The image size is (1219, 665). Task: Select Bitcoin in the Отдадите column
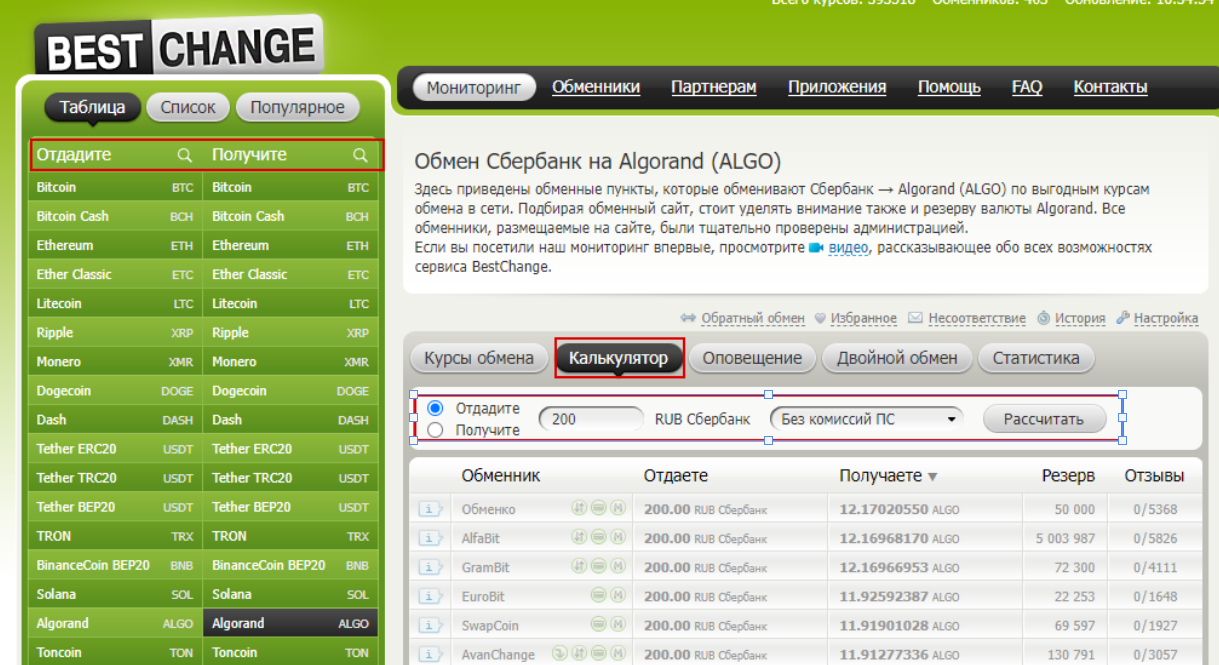pyautogui.click(x=115, y=187)
